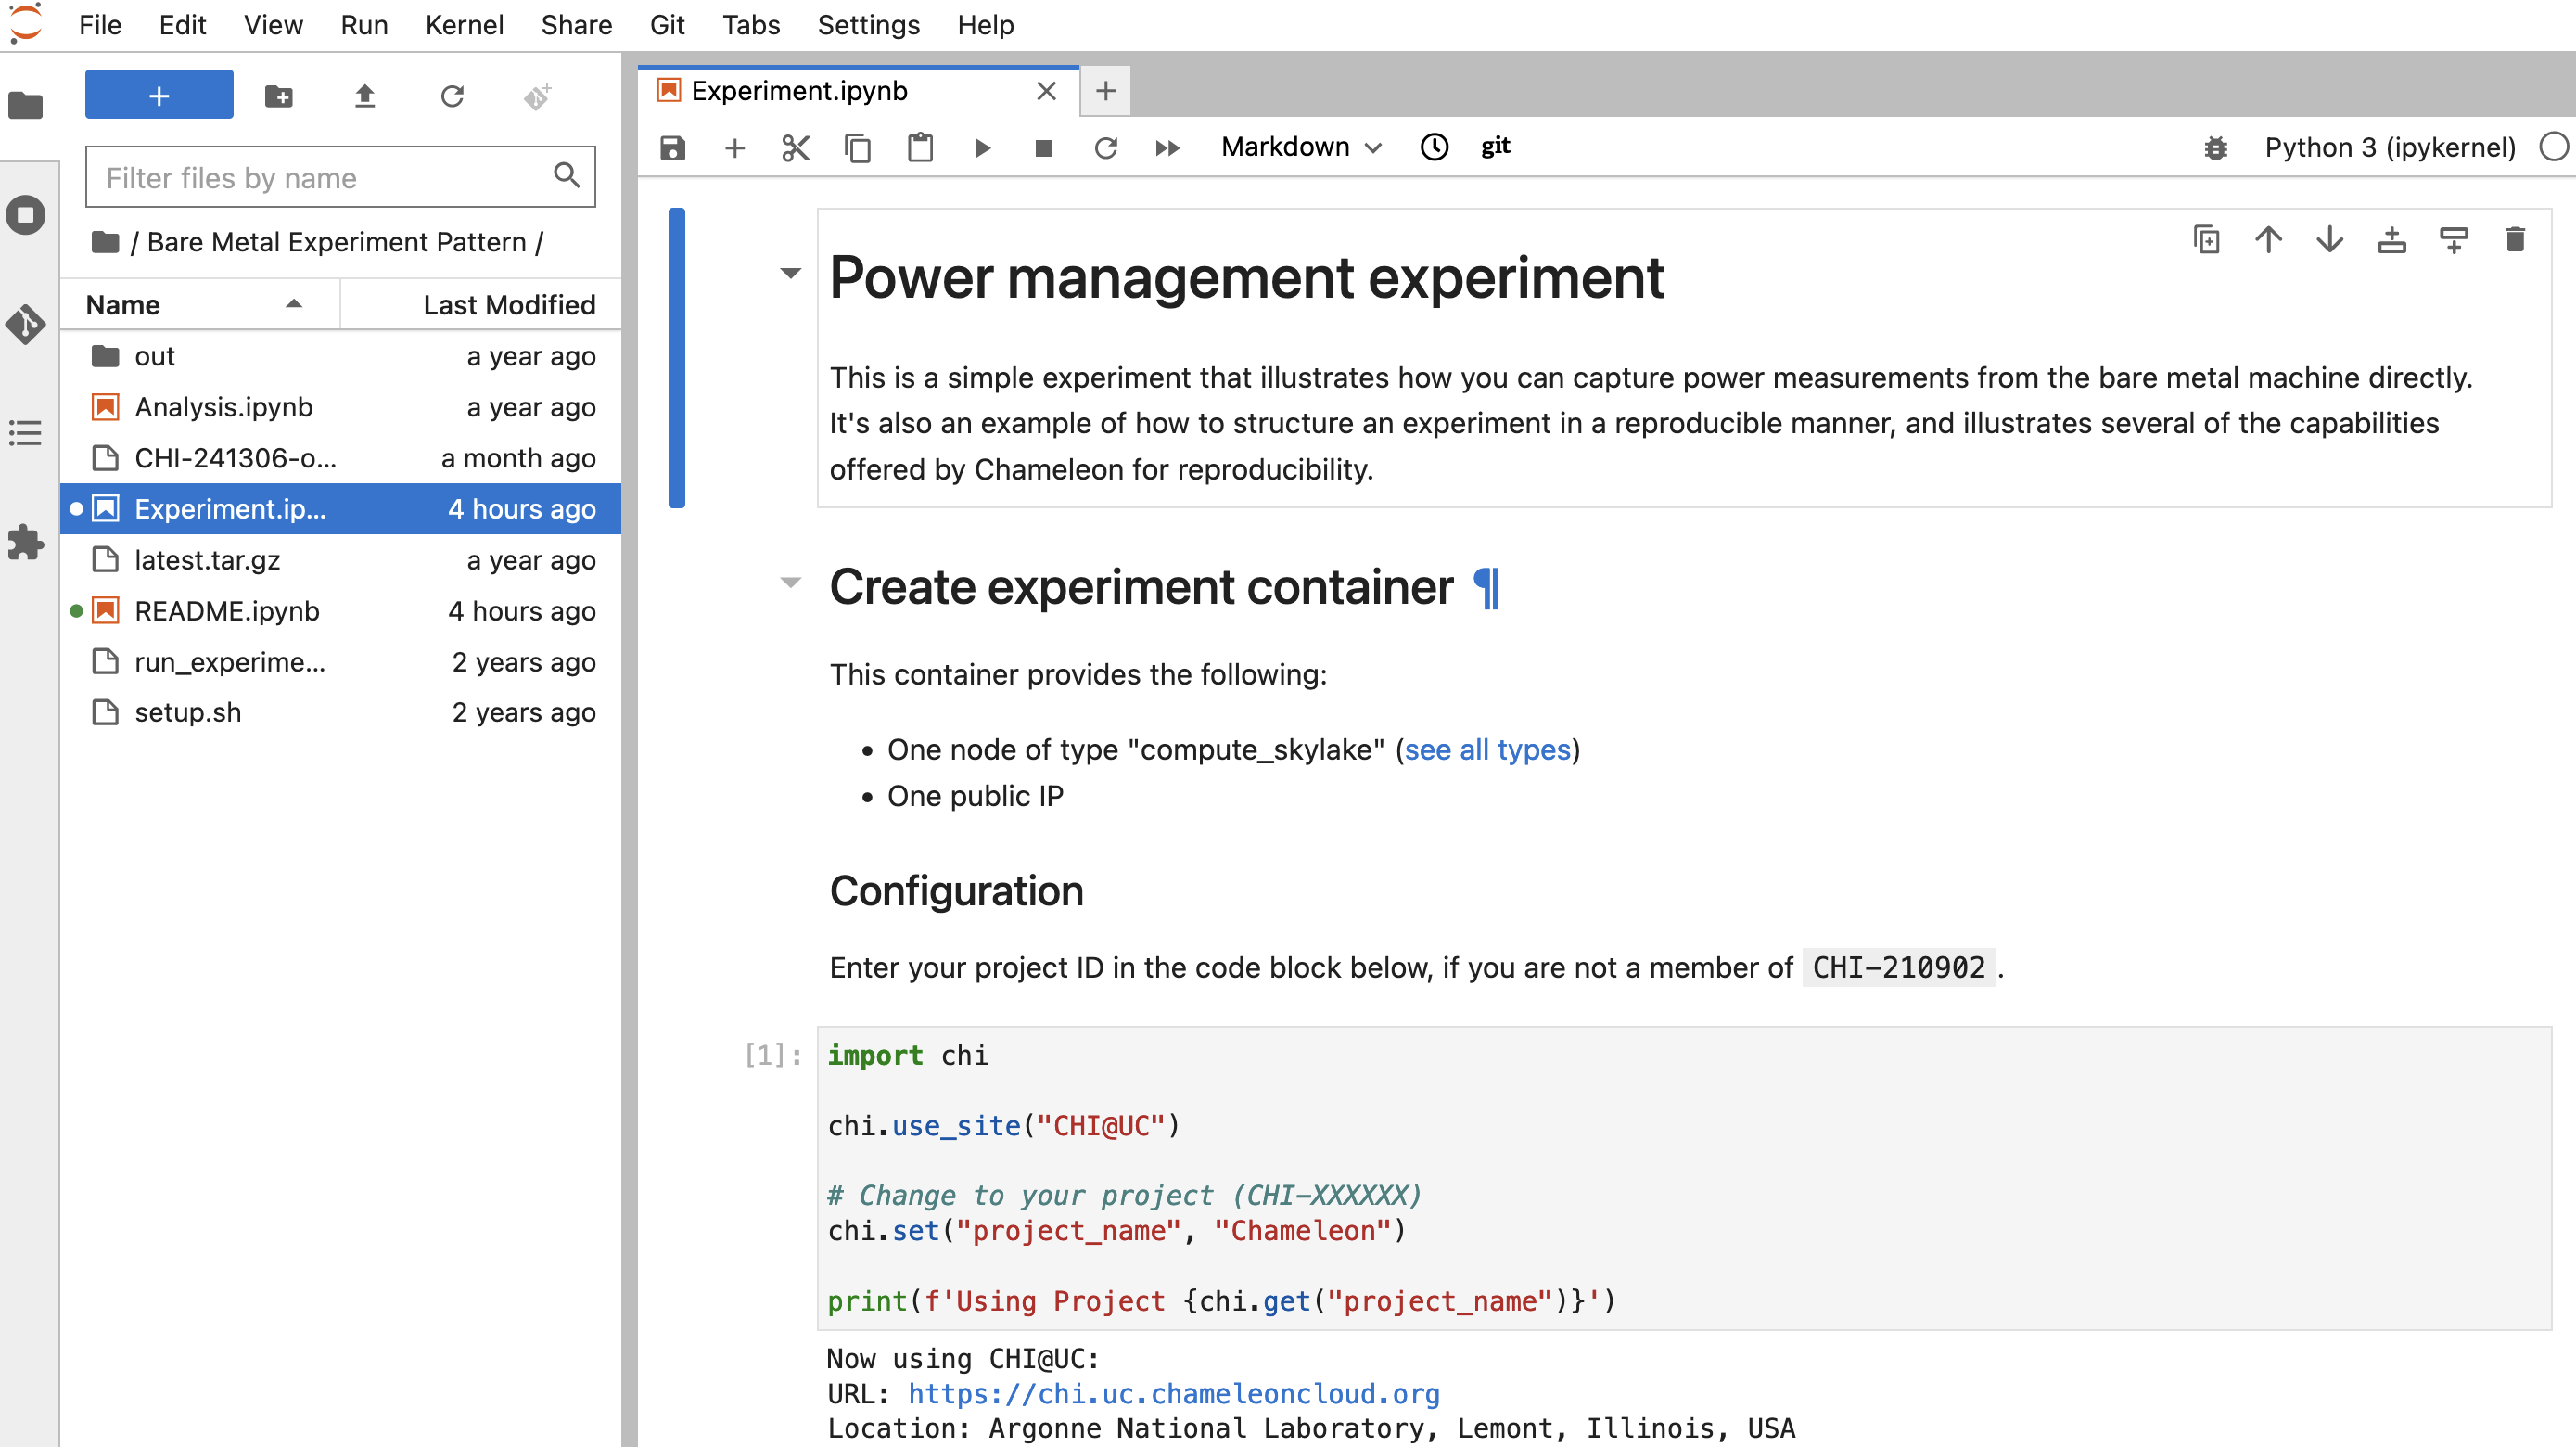Click the kernel status circle indicator
The height and width of the screenshot is (1447, 2576).
tap(2554, 147)
